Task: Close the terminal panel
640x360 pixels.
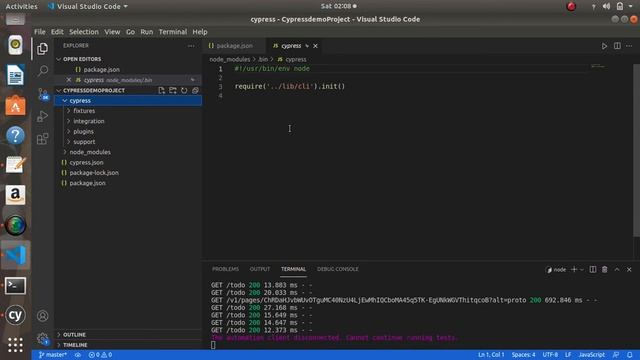Action: [x=629, y=269]
